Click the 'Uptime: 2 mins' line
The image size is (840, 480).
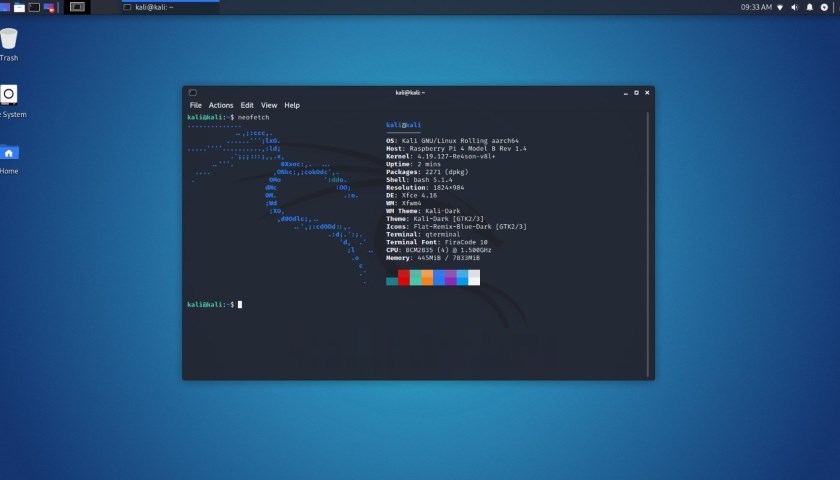pos(414,164)
